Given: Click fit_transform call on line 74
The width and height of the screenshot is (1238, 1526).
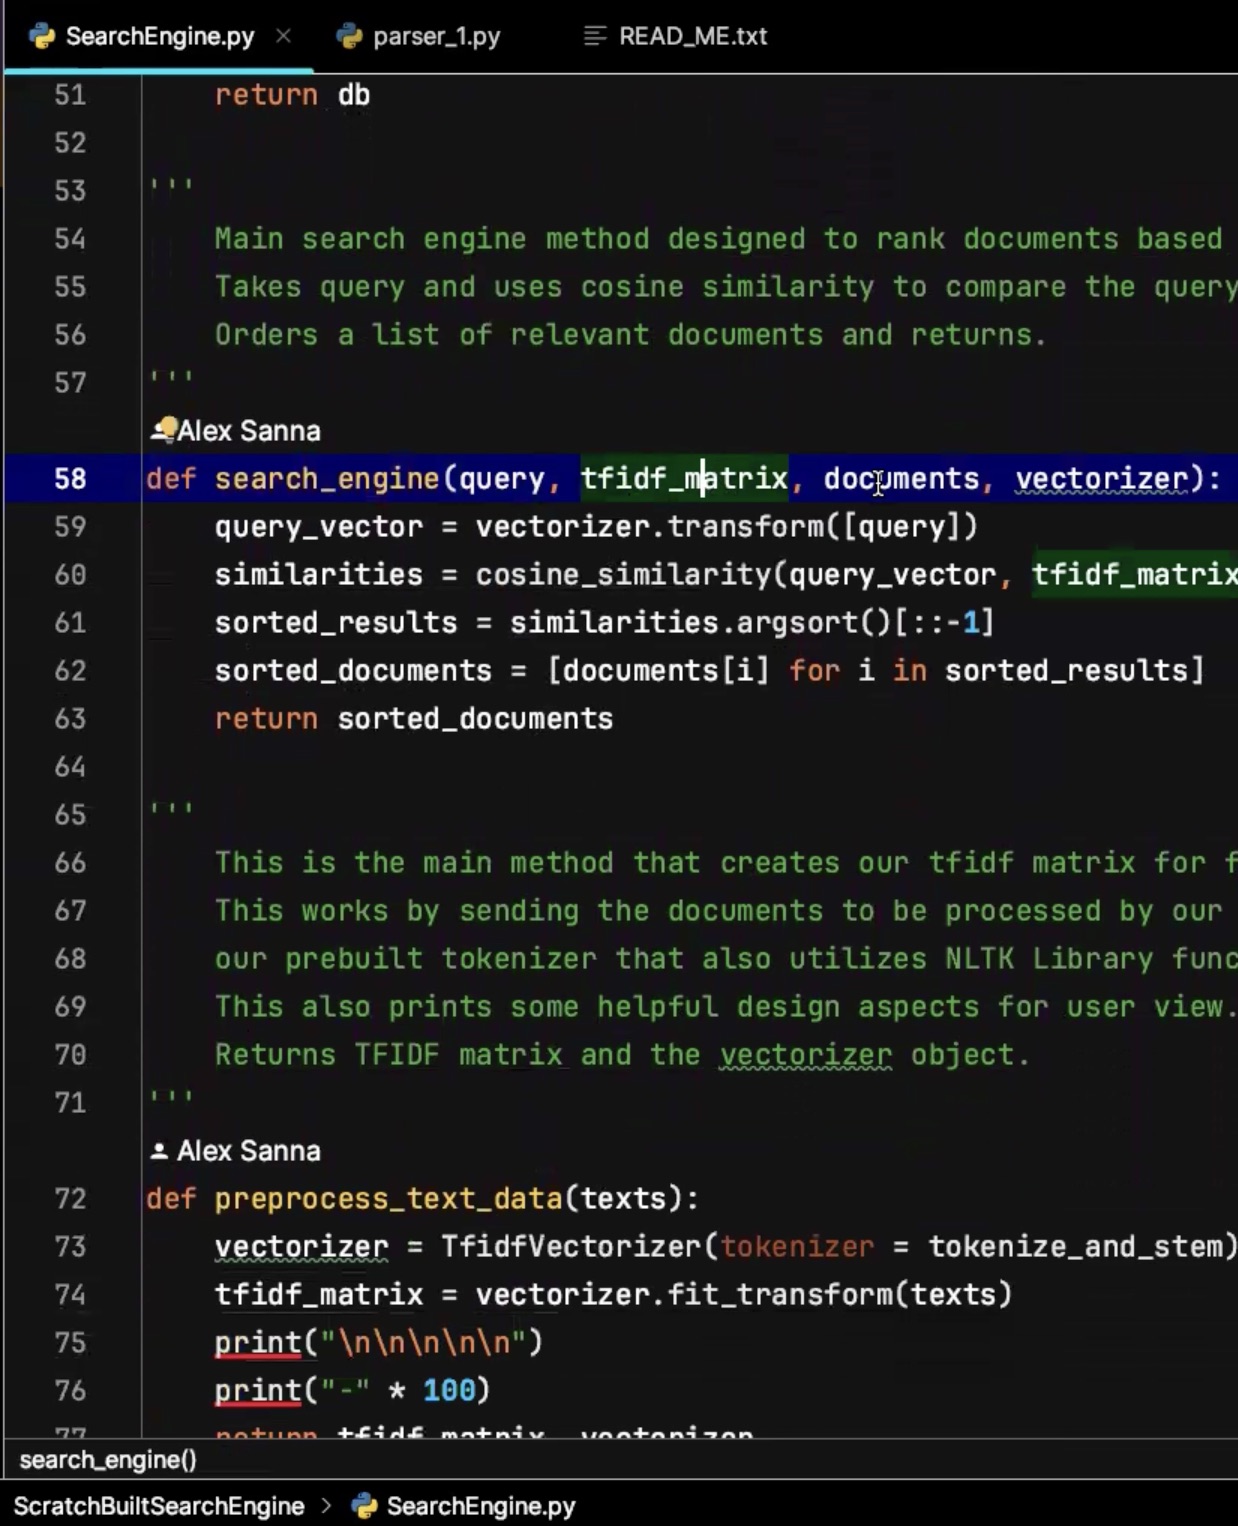Looking at the screenshot, I should point(780,1294).
